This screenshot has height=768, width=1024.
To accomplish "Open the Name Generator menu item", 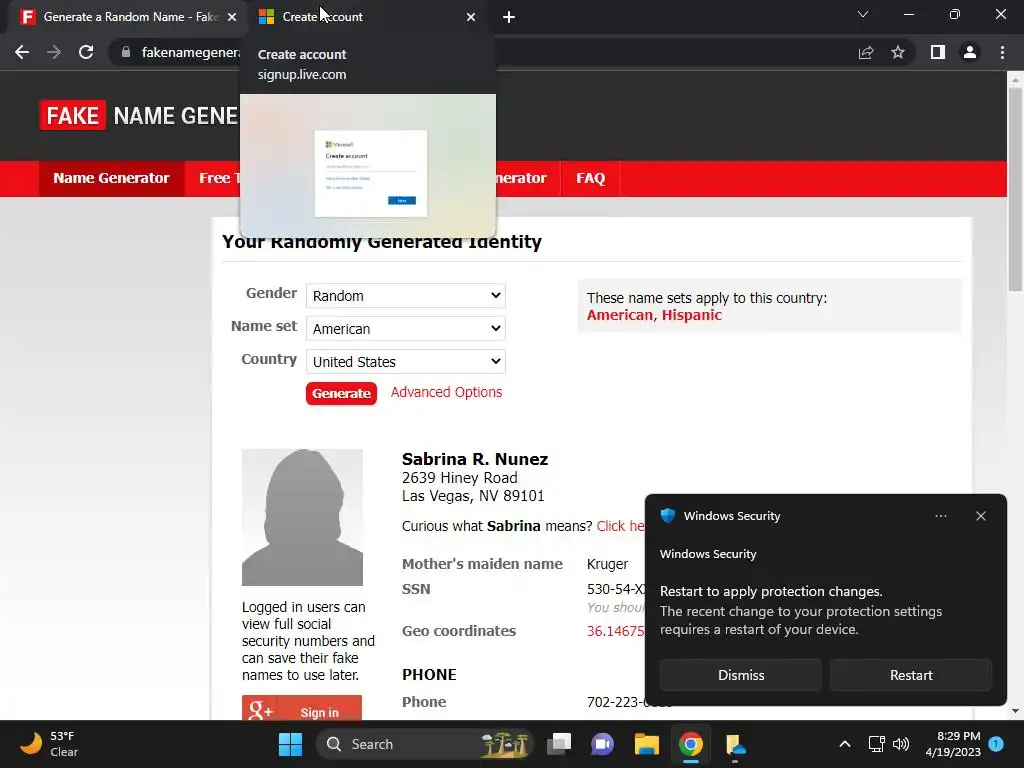I will tap(111, 178).
